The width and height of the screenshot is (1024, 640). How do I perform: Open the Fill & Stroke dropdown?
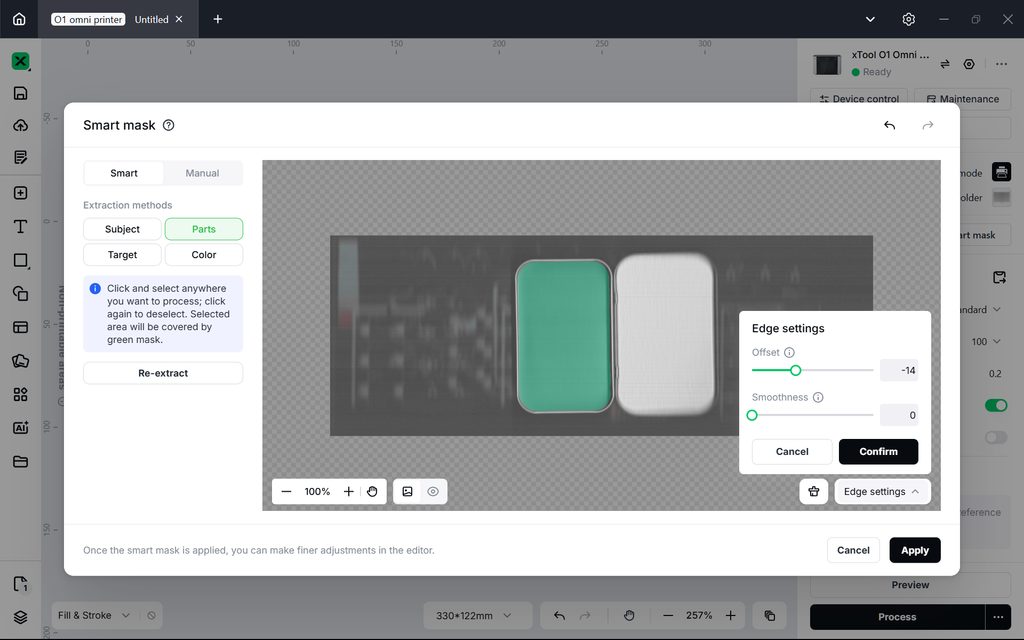tap(94, 616)
